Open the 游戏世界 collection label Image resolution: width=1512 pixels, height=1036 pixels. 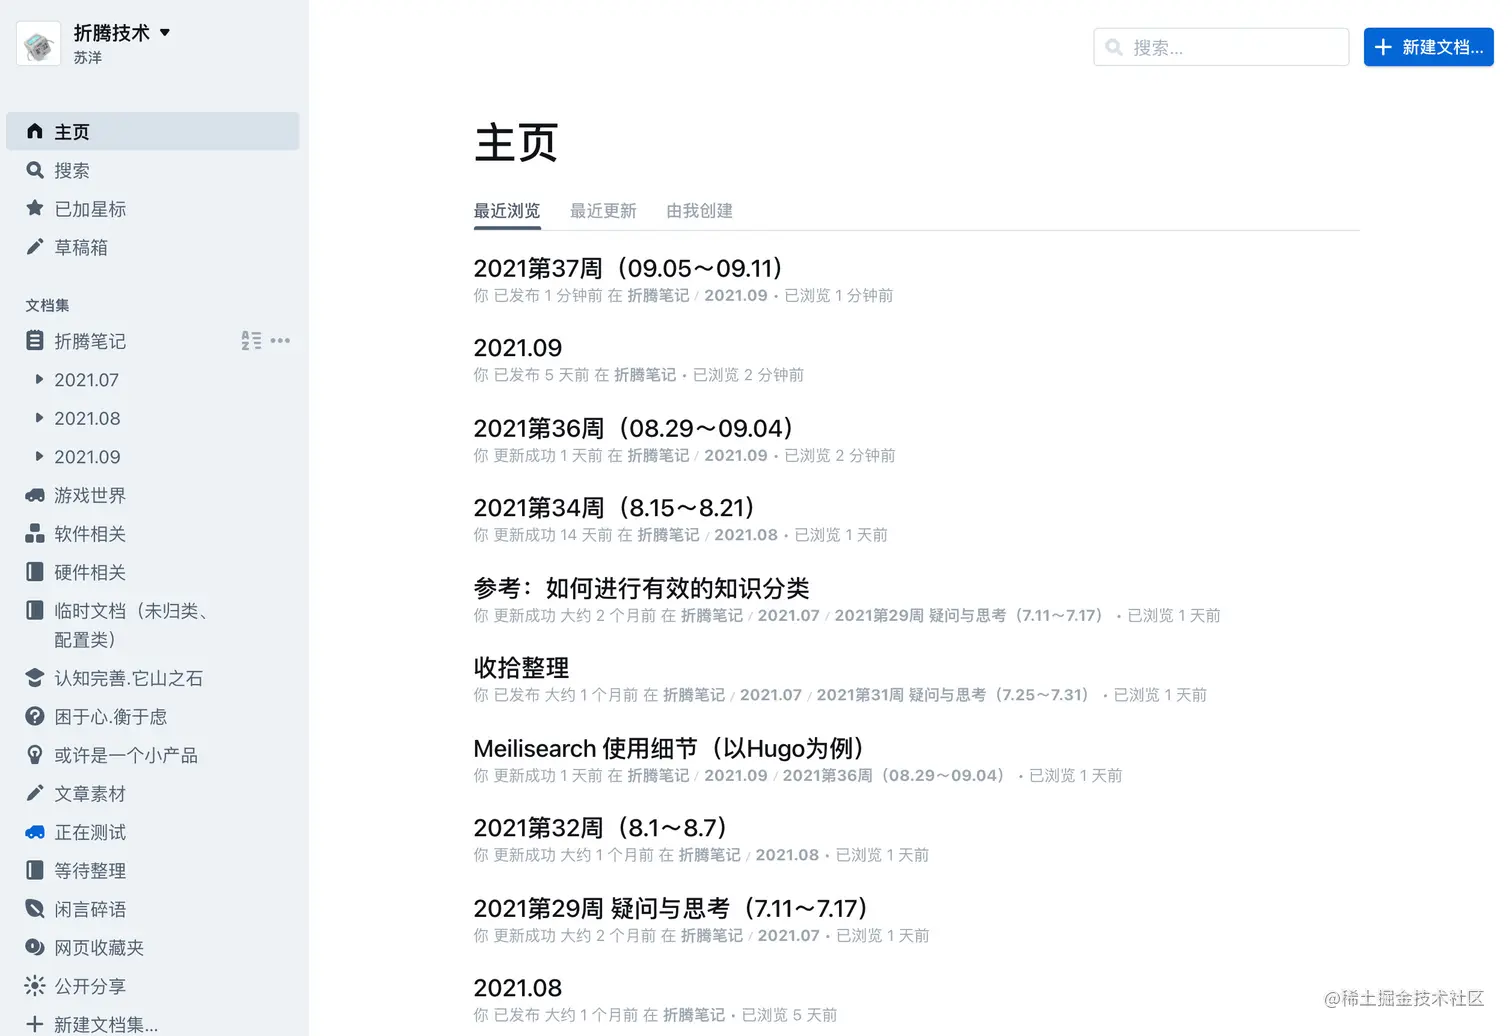point(90,495)
